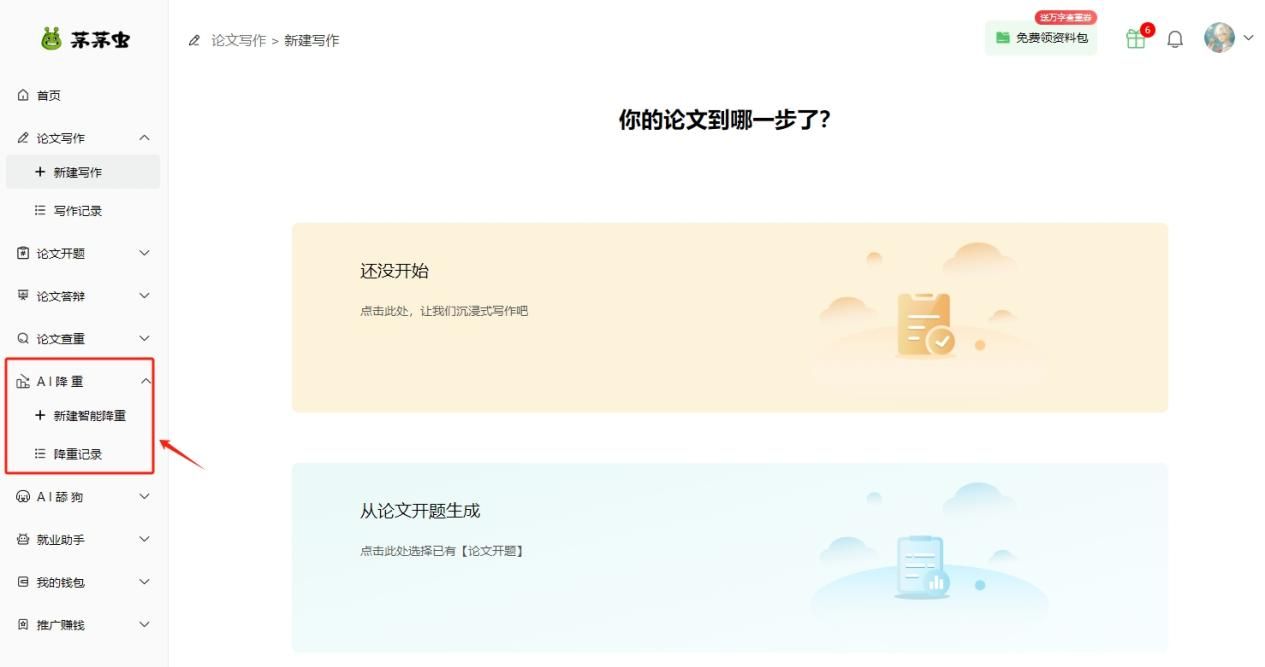Click the 论文写作 sidebar menu label
1265x667 pixels.
coord(61,138)
